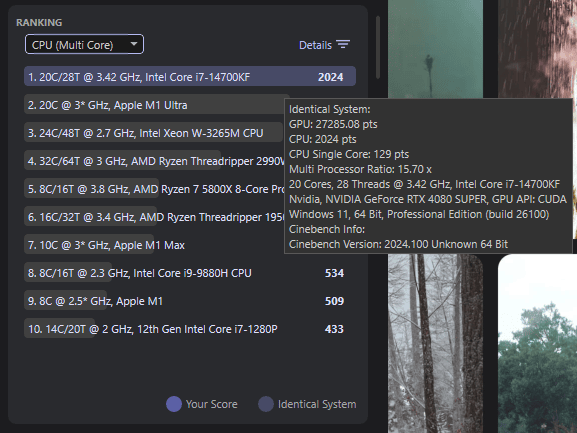Select ranking row 16C/32T AMD Ryzen Threadripper

155,217
